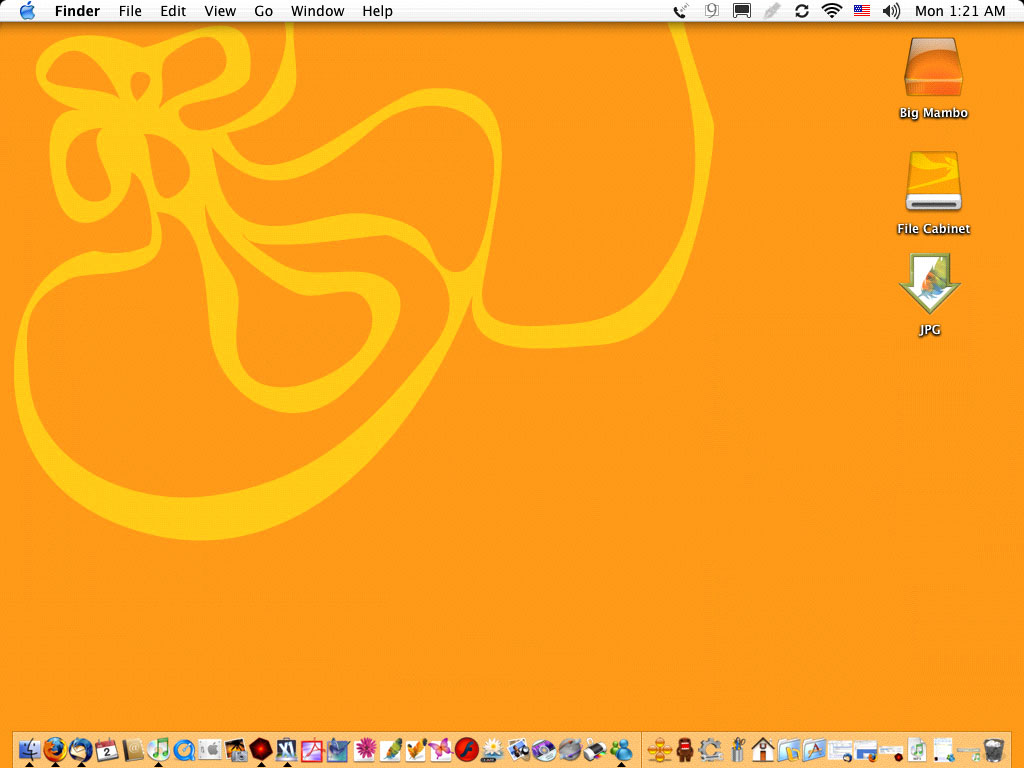Open Image Capture from the Dock
The width and height of the screenshot is (1024, 768).
click(235, 750)
